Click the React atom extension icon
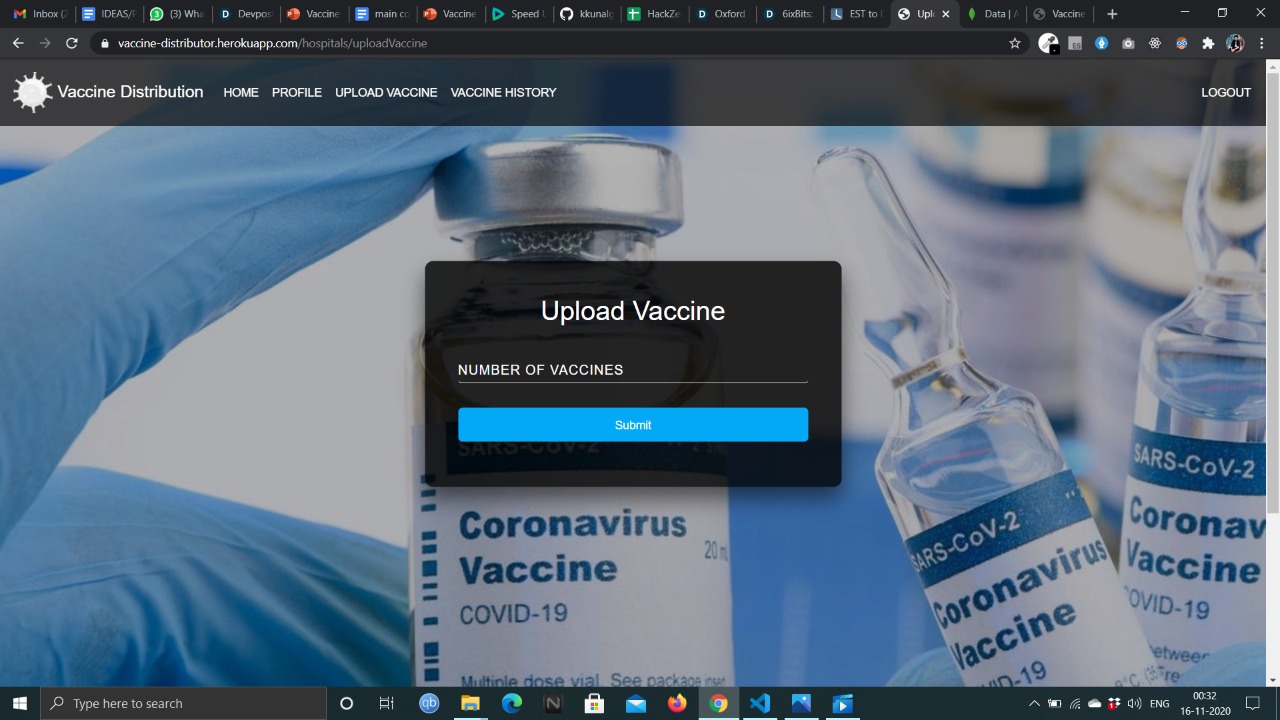This screenshot has width=1280, height=720. pos(1155,43)
